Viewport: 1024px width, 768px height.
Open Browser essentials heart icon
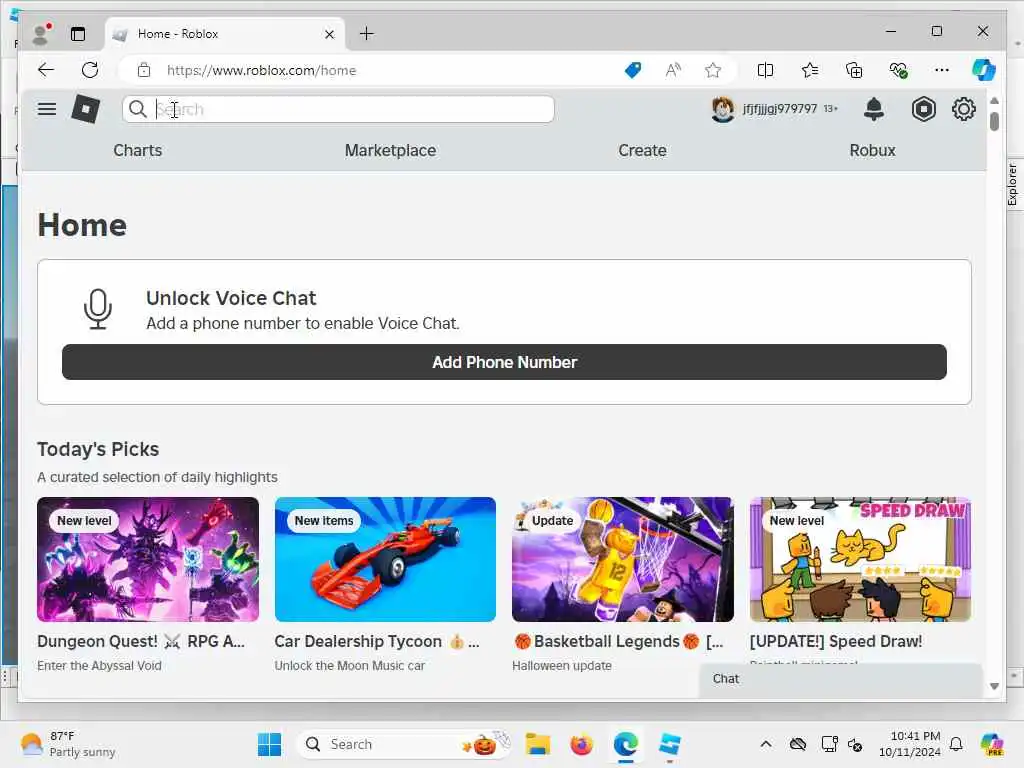899,70
